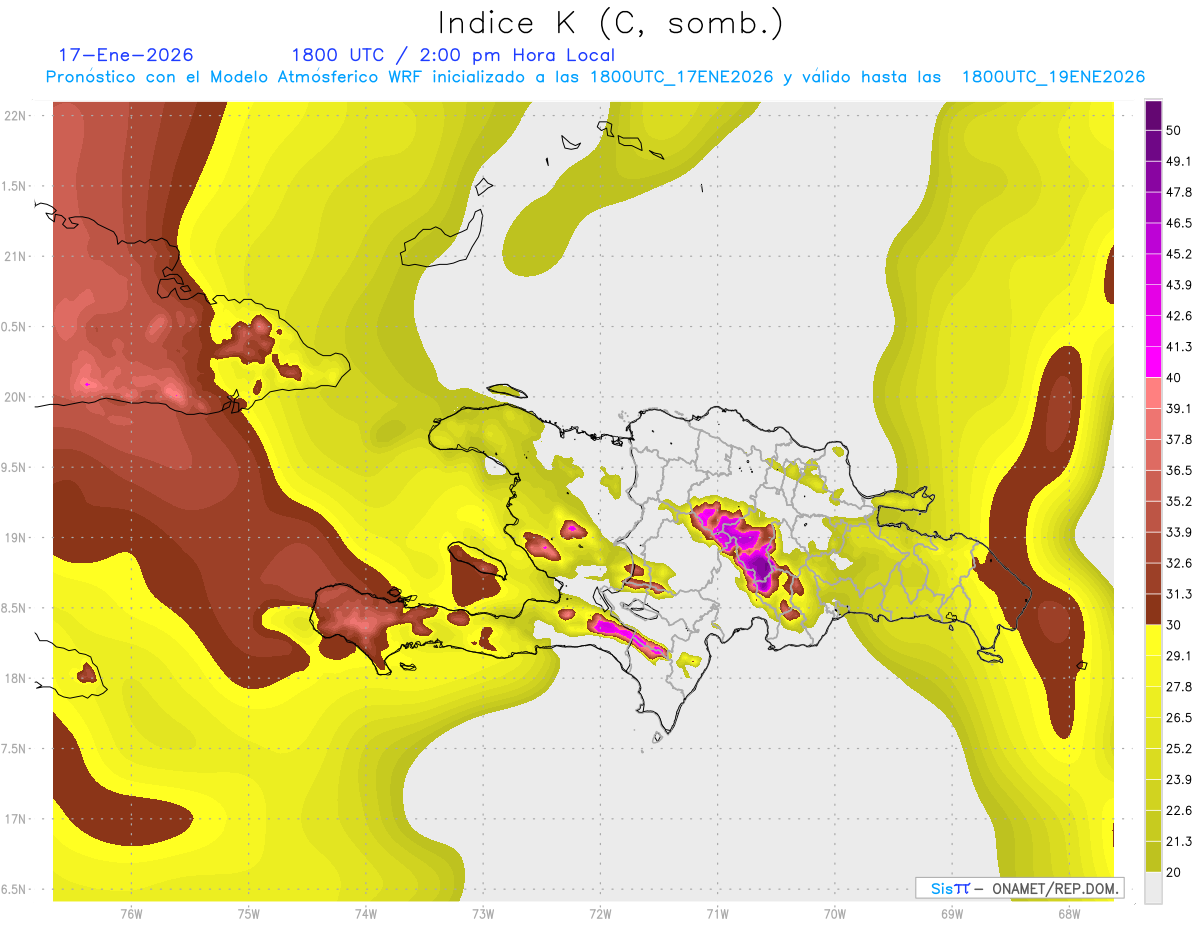Click the colorbar value "23.9"
Image resolution: width=1200 pixels, height=927 pixels.
[x=1179, y=779]
